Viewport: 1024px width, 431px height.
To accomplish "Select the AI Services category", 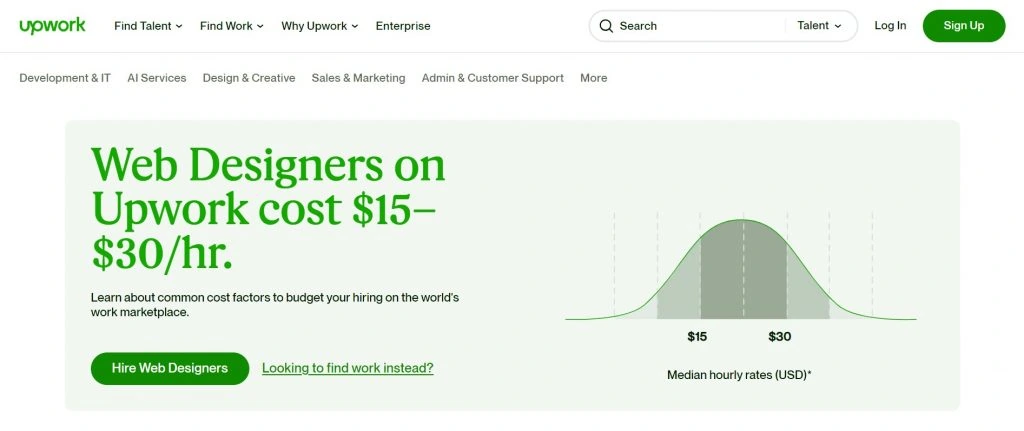I will click(157, 78).
